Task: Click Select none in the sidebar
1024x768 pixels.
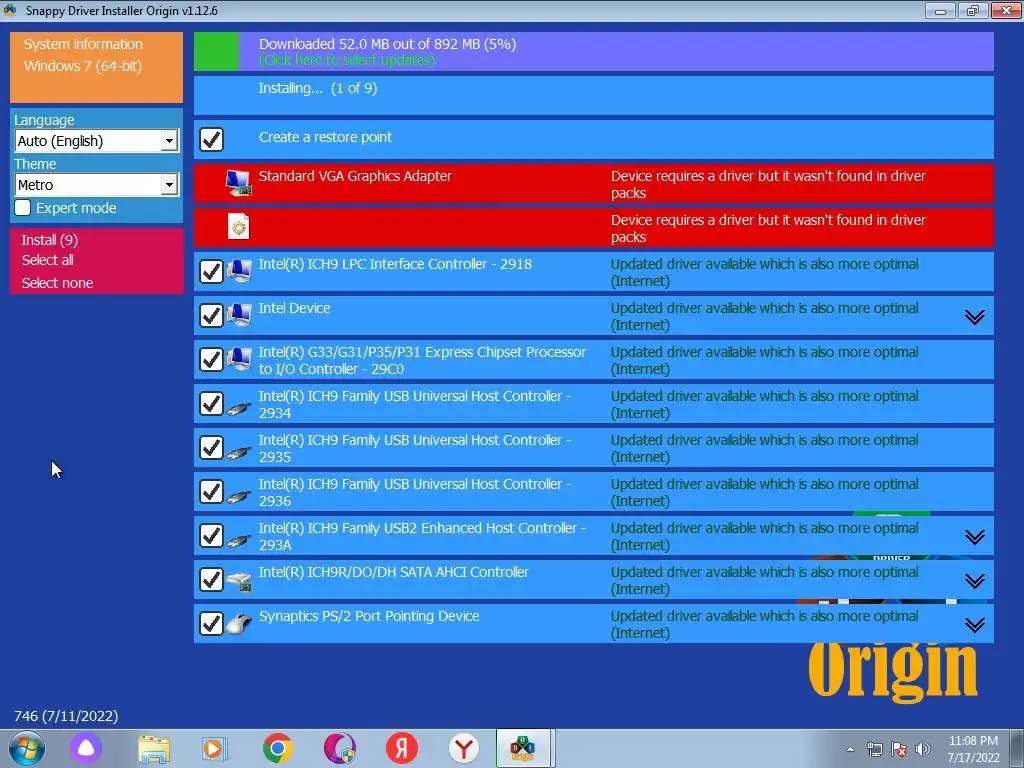Action: (57, 283)
